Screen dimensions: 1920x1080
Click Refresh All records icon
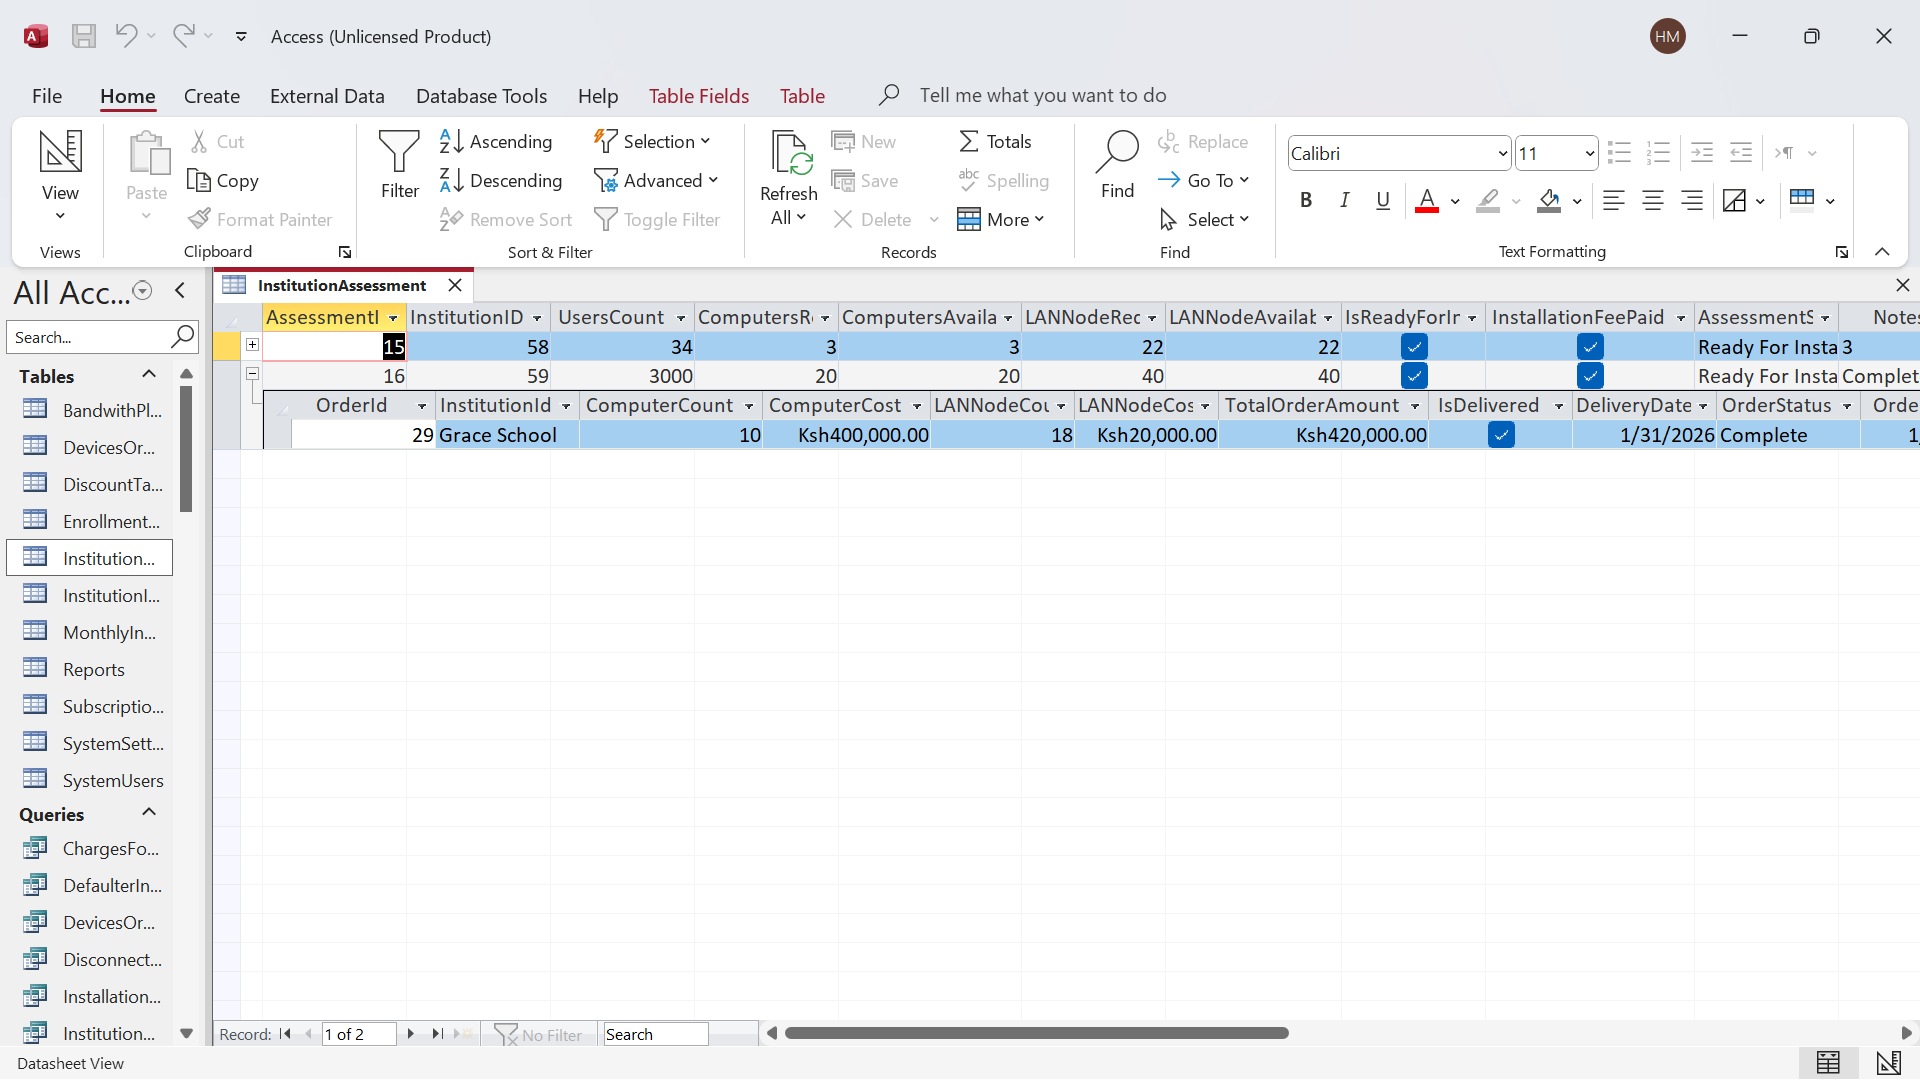pyautogui.click(x=789, y=178)
